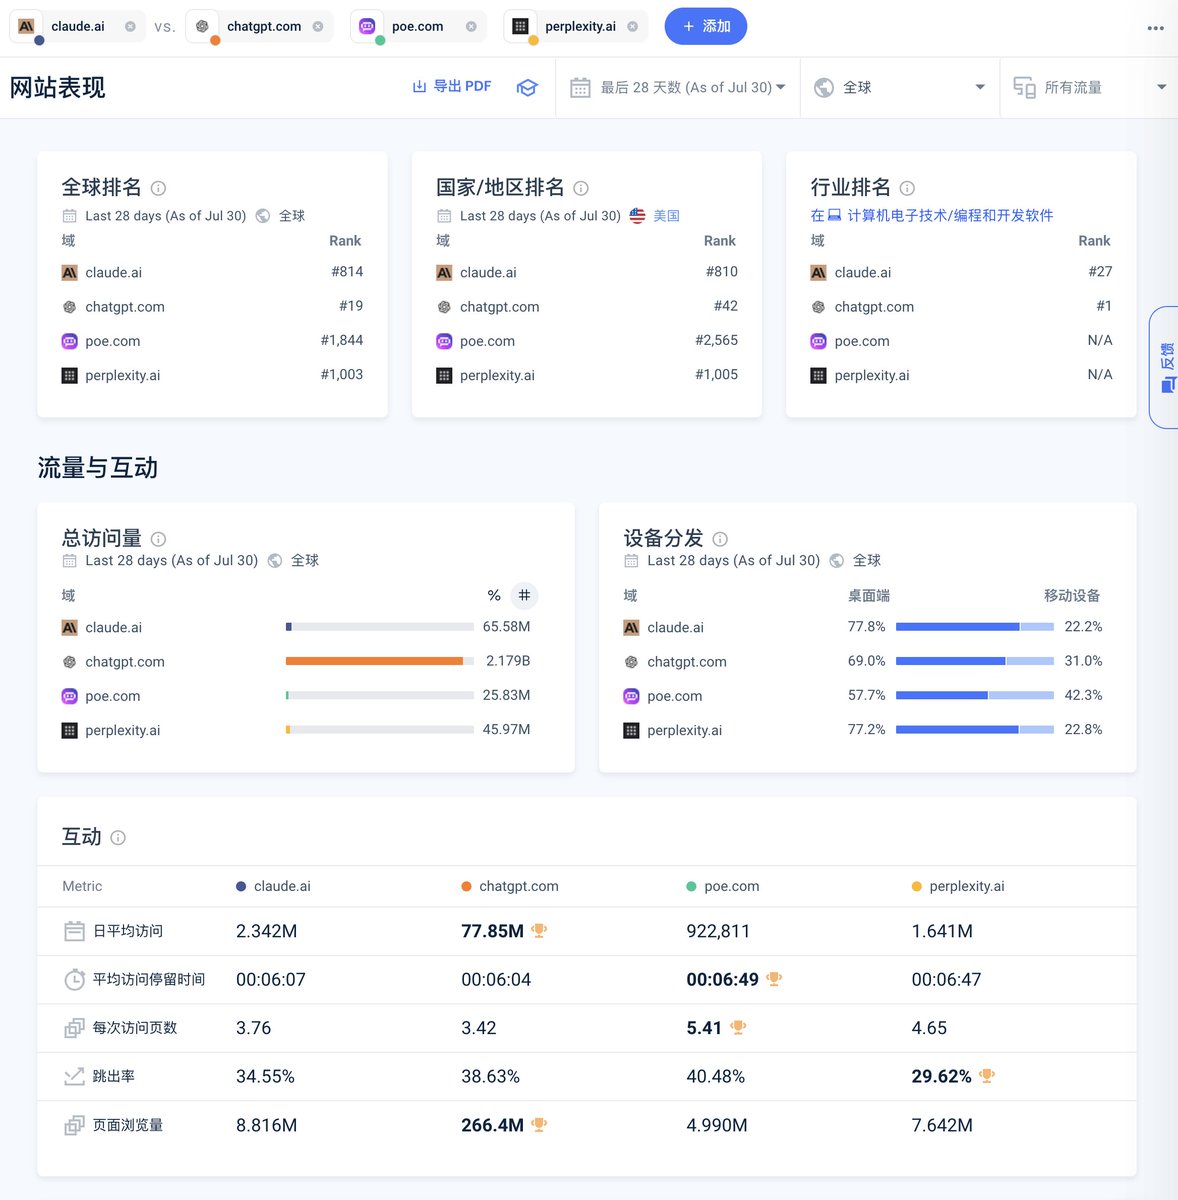Click claude.ai device split bar
1178x1200 pixels.
(975, 627)
